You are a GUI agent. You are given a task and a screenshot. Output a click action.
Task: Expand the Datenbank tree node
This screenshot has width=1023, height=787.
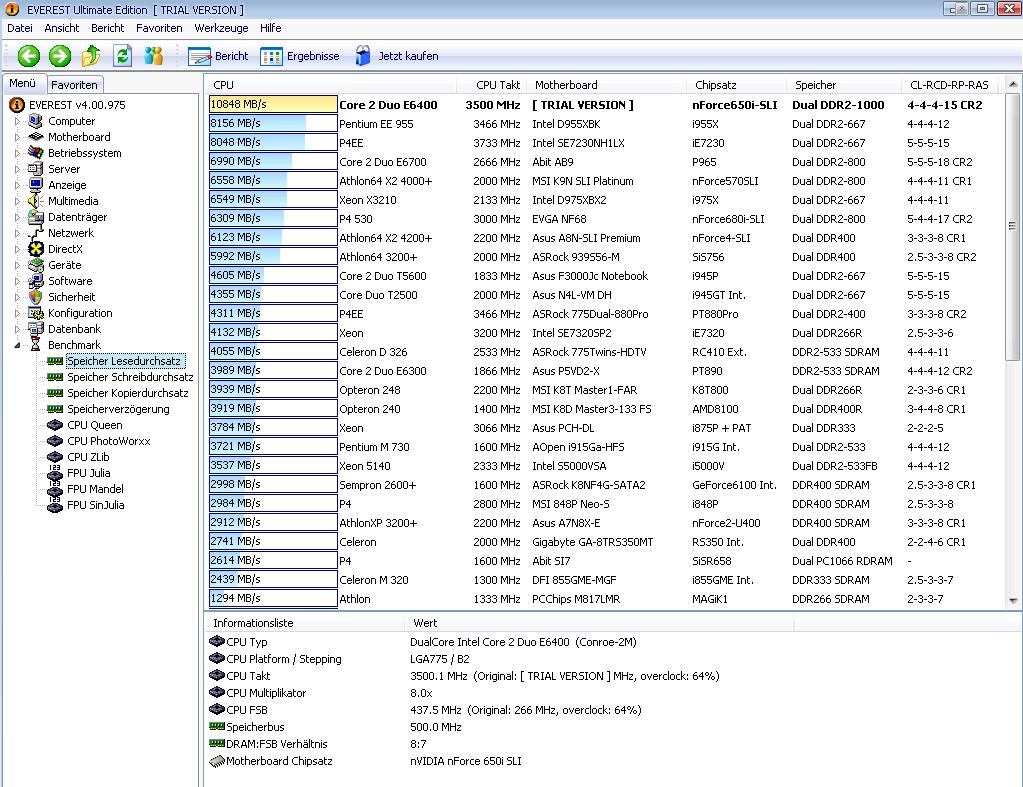[x=18, y=329]
